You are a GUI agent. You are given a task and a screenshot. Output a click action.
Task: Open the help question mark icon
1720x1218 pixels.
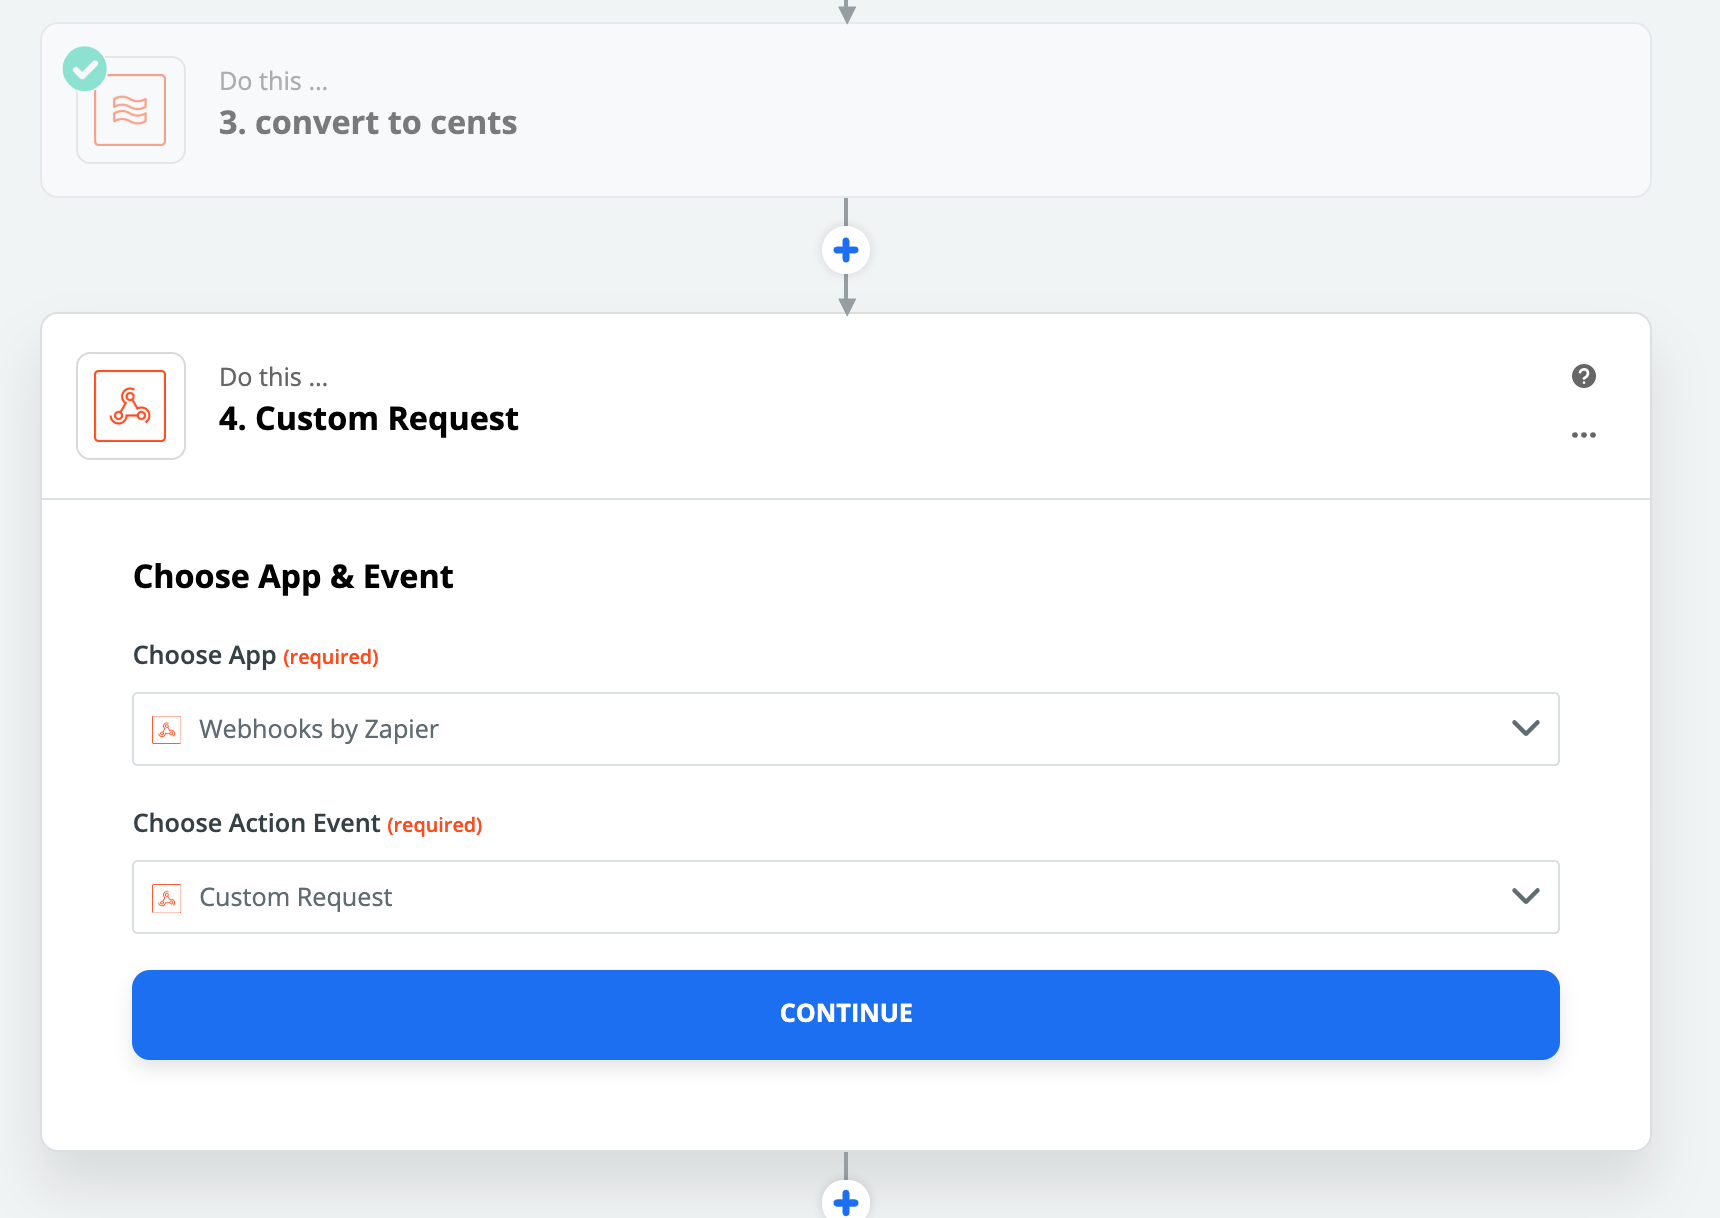click(1584, 376)
